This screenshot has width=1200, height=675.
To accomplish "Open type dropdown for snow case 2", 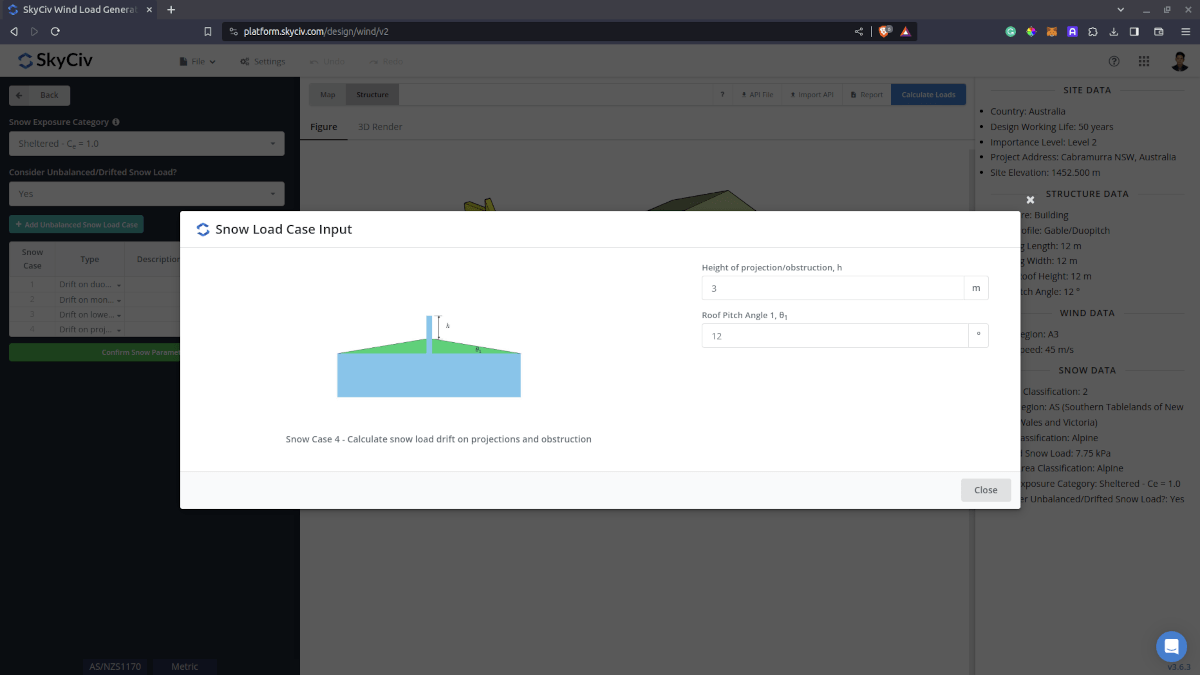I will (x=90, y=300).
